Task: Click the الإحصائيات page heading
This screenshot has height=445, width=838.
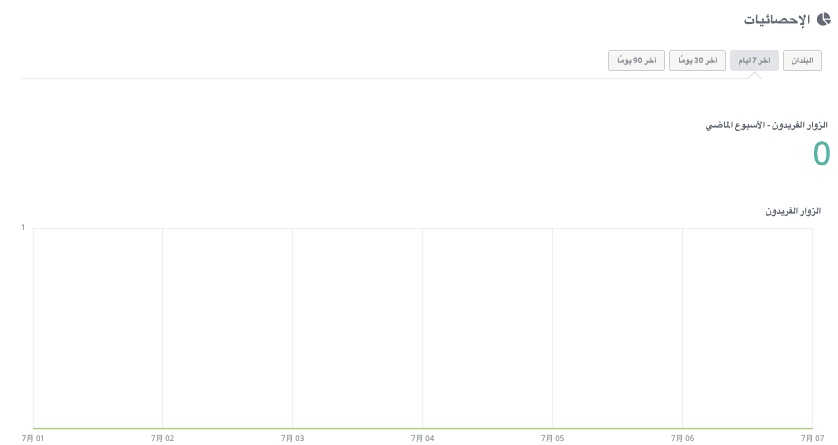Action: pyautogui.click(x=777, y=20)
